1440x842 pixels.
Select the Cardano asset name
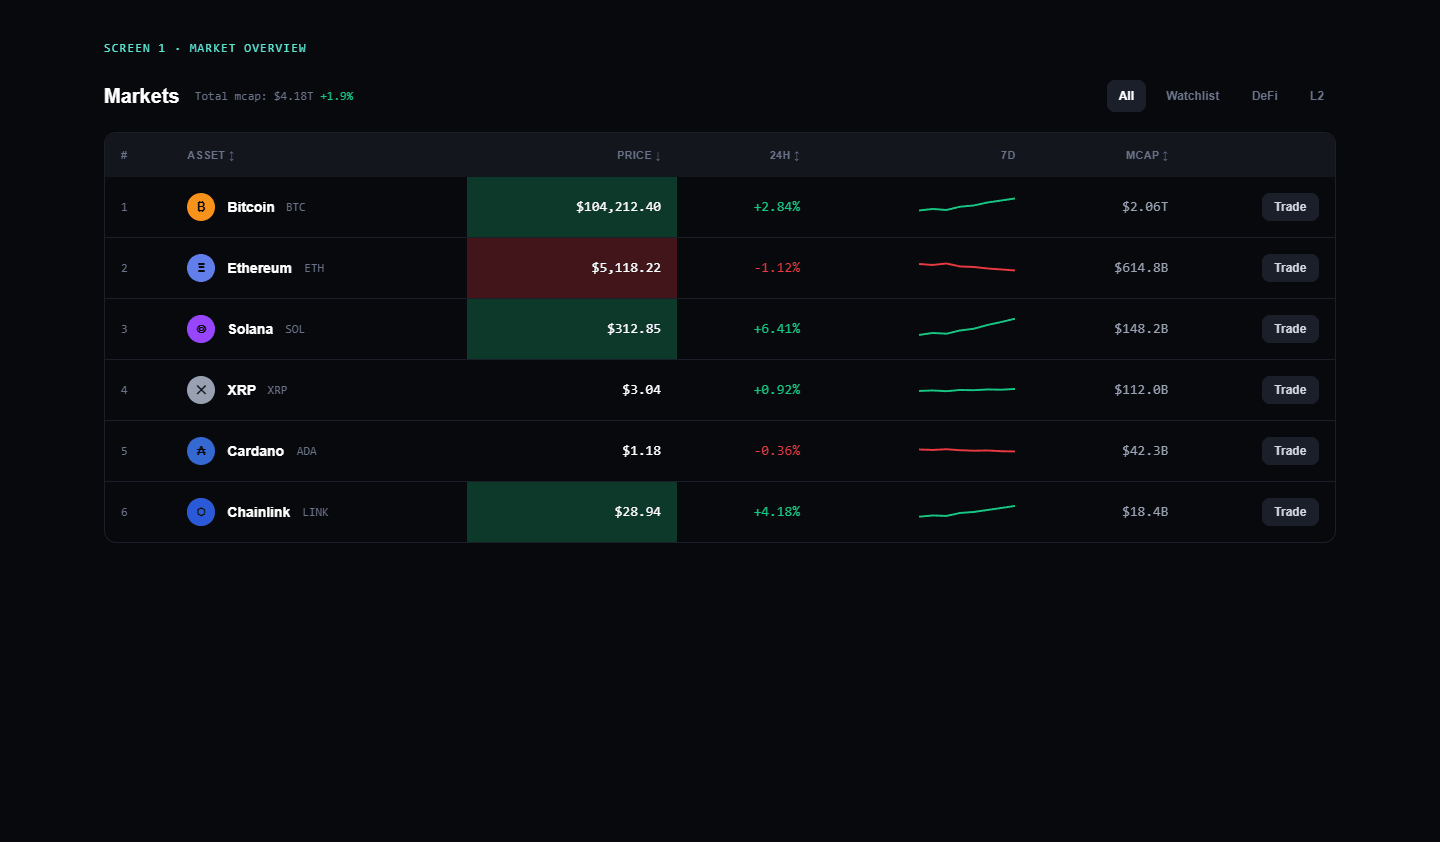(256, 451)
